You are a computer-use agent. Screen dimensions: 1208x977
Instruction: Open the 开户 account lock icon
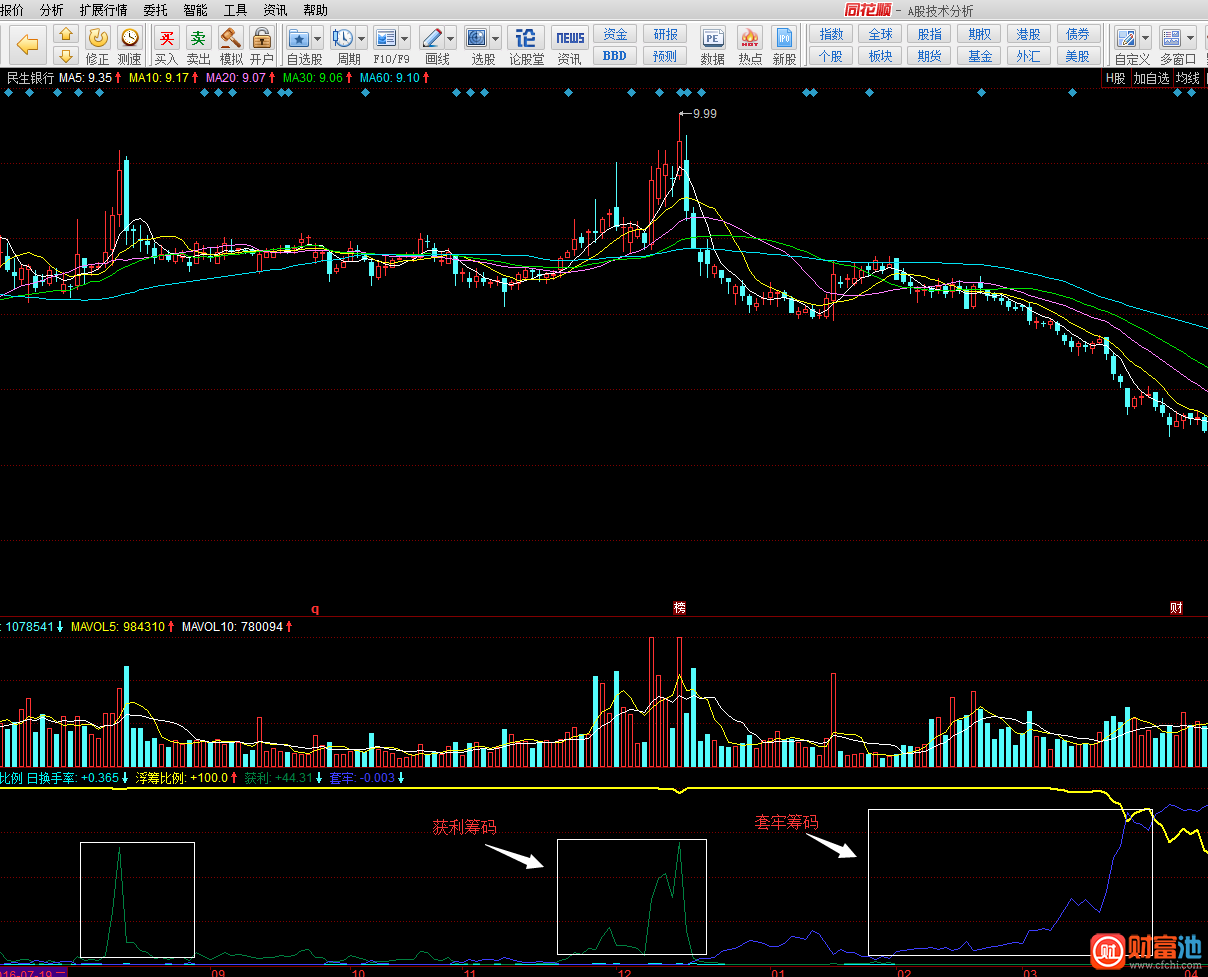coord(261,45)
